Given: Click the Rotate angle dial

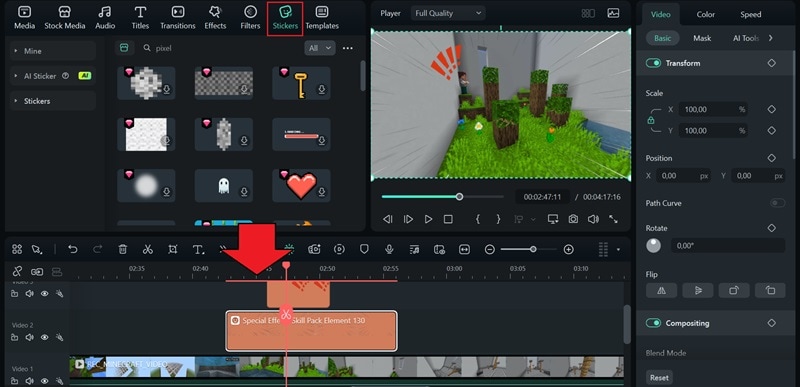Looking at the screenshot, I should [654, 246].
